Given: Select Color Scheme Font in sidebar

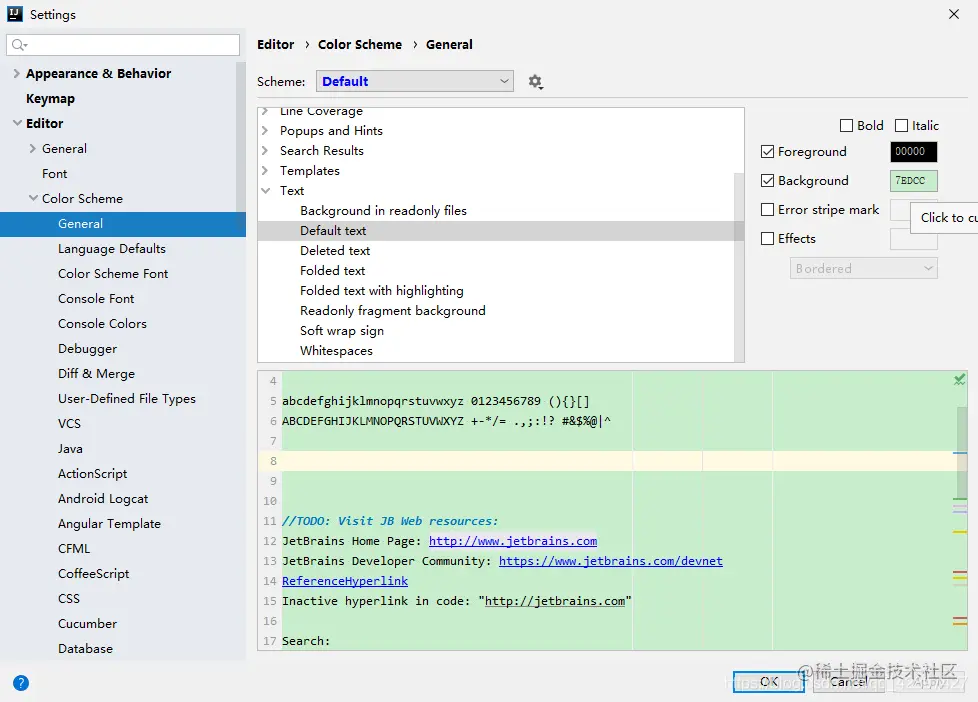Looking at the screenshot, I should [x=113, y=273].
